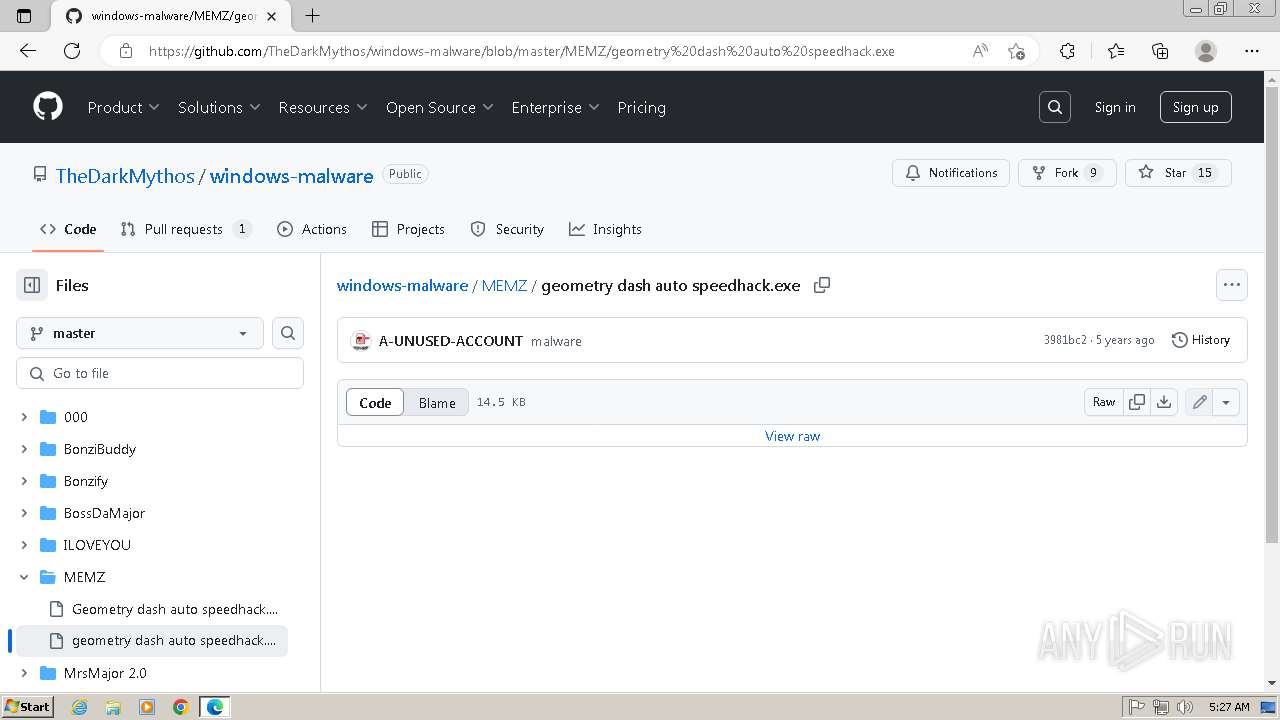
Task: Click the View raw link
Action: [792, 436]
